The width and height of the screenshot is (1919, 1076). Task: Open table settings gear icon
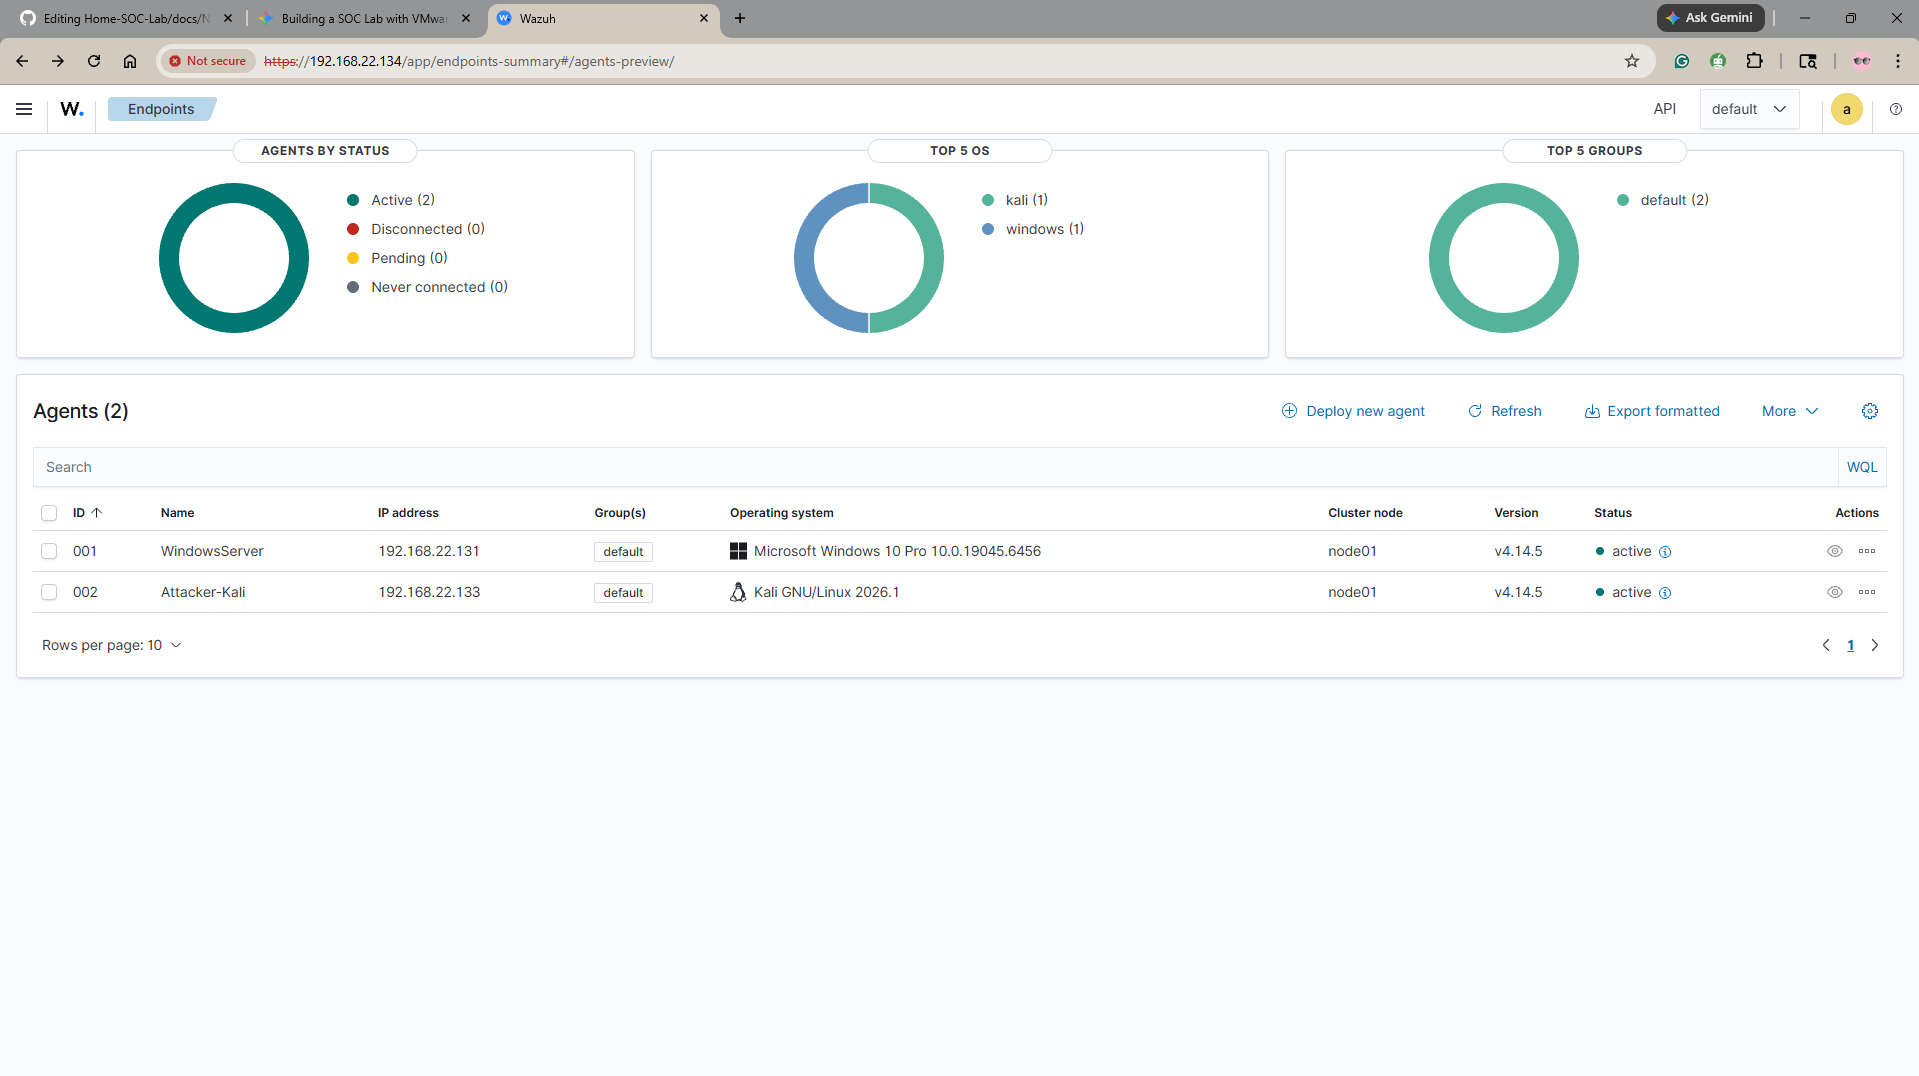[1869, 411]
